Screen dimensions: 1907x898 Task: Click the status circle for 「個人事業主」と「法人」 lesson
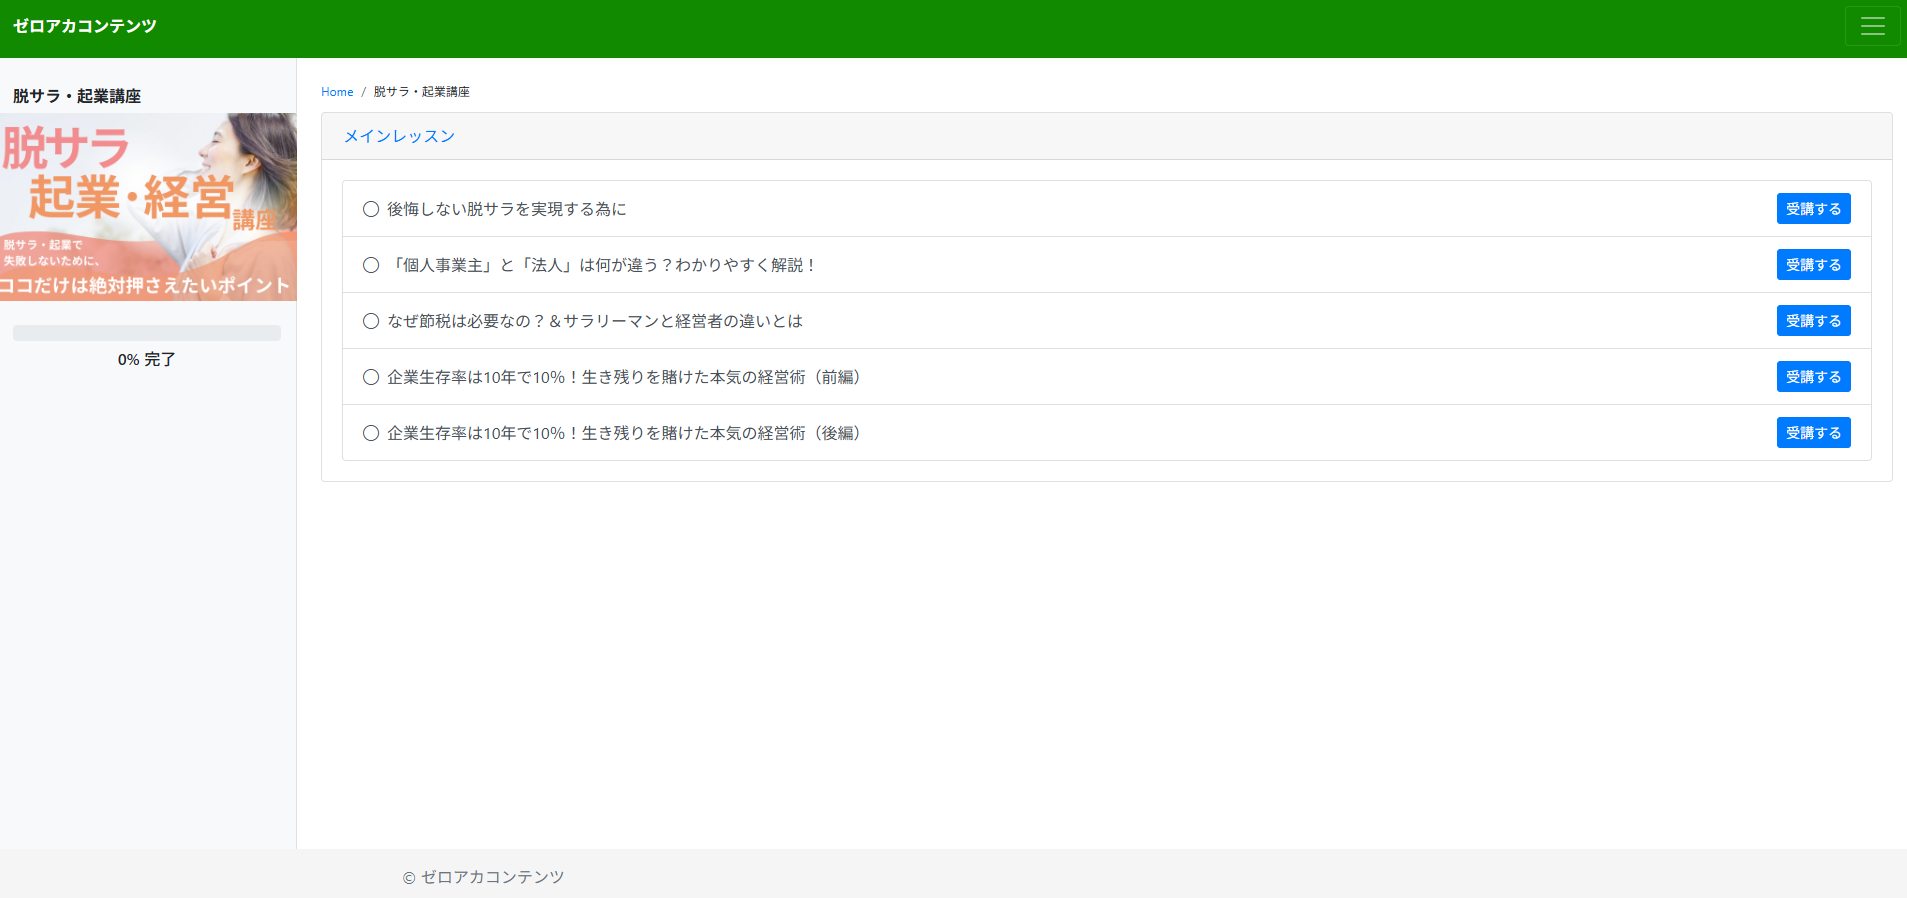(371, 265)
